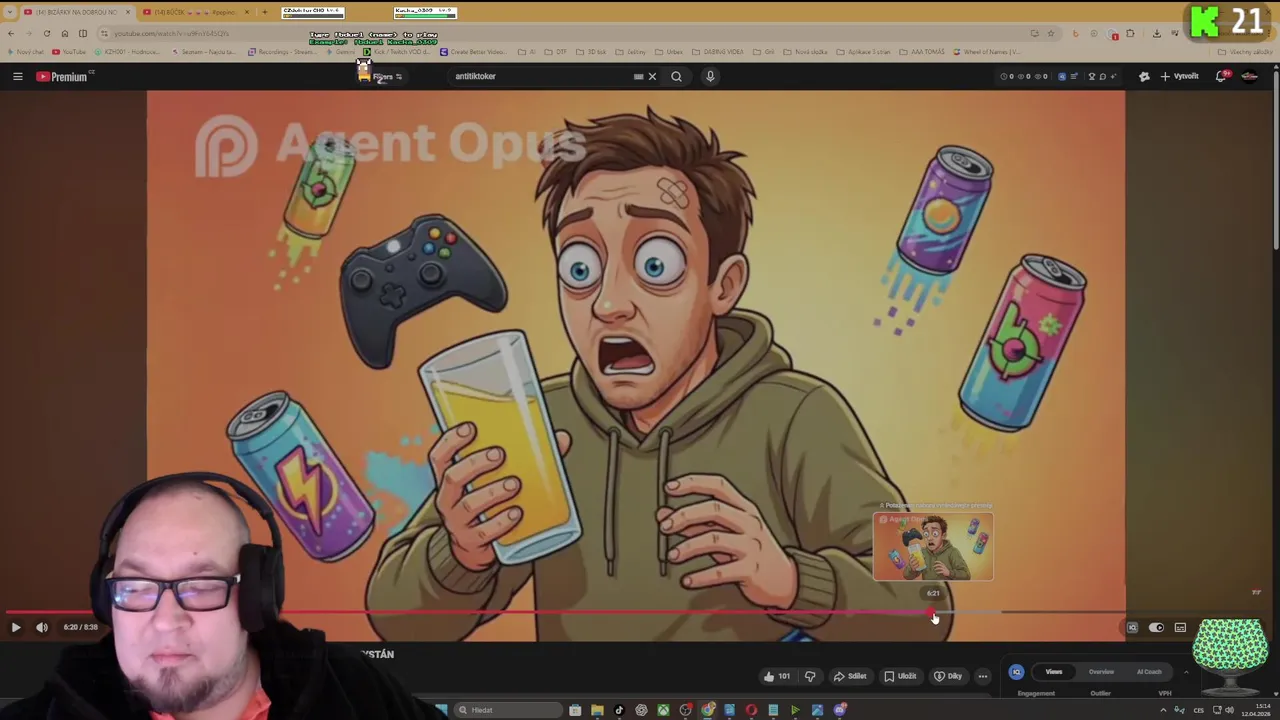1280x720 pixels.
Task: Go to YouTube Premium home logo
Action: click(62, 76)
